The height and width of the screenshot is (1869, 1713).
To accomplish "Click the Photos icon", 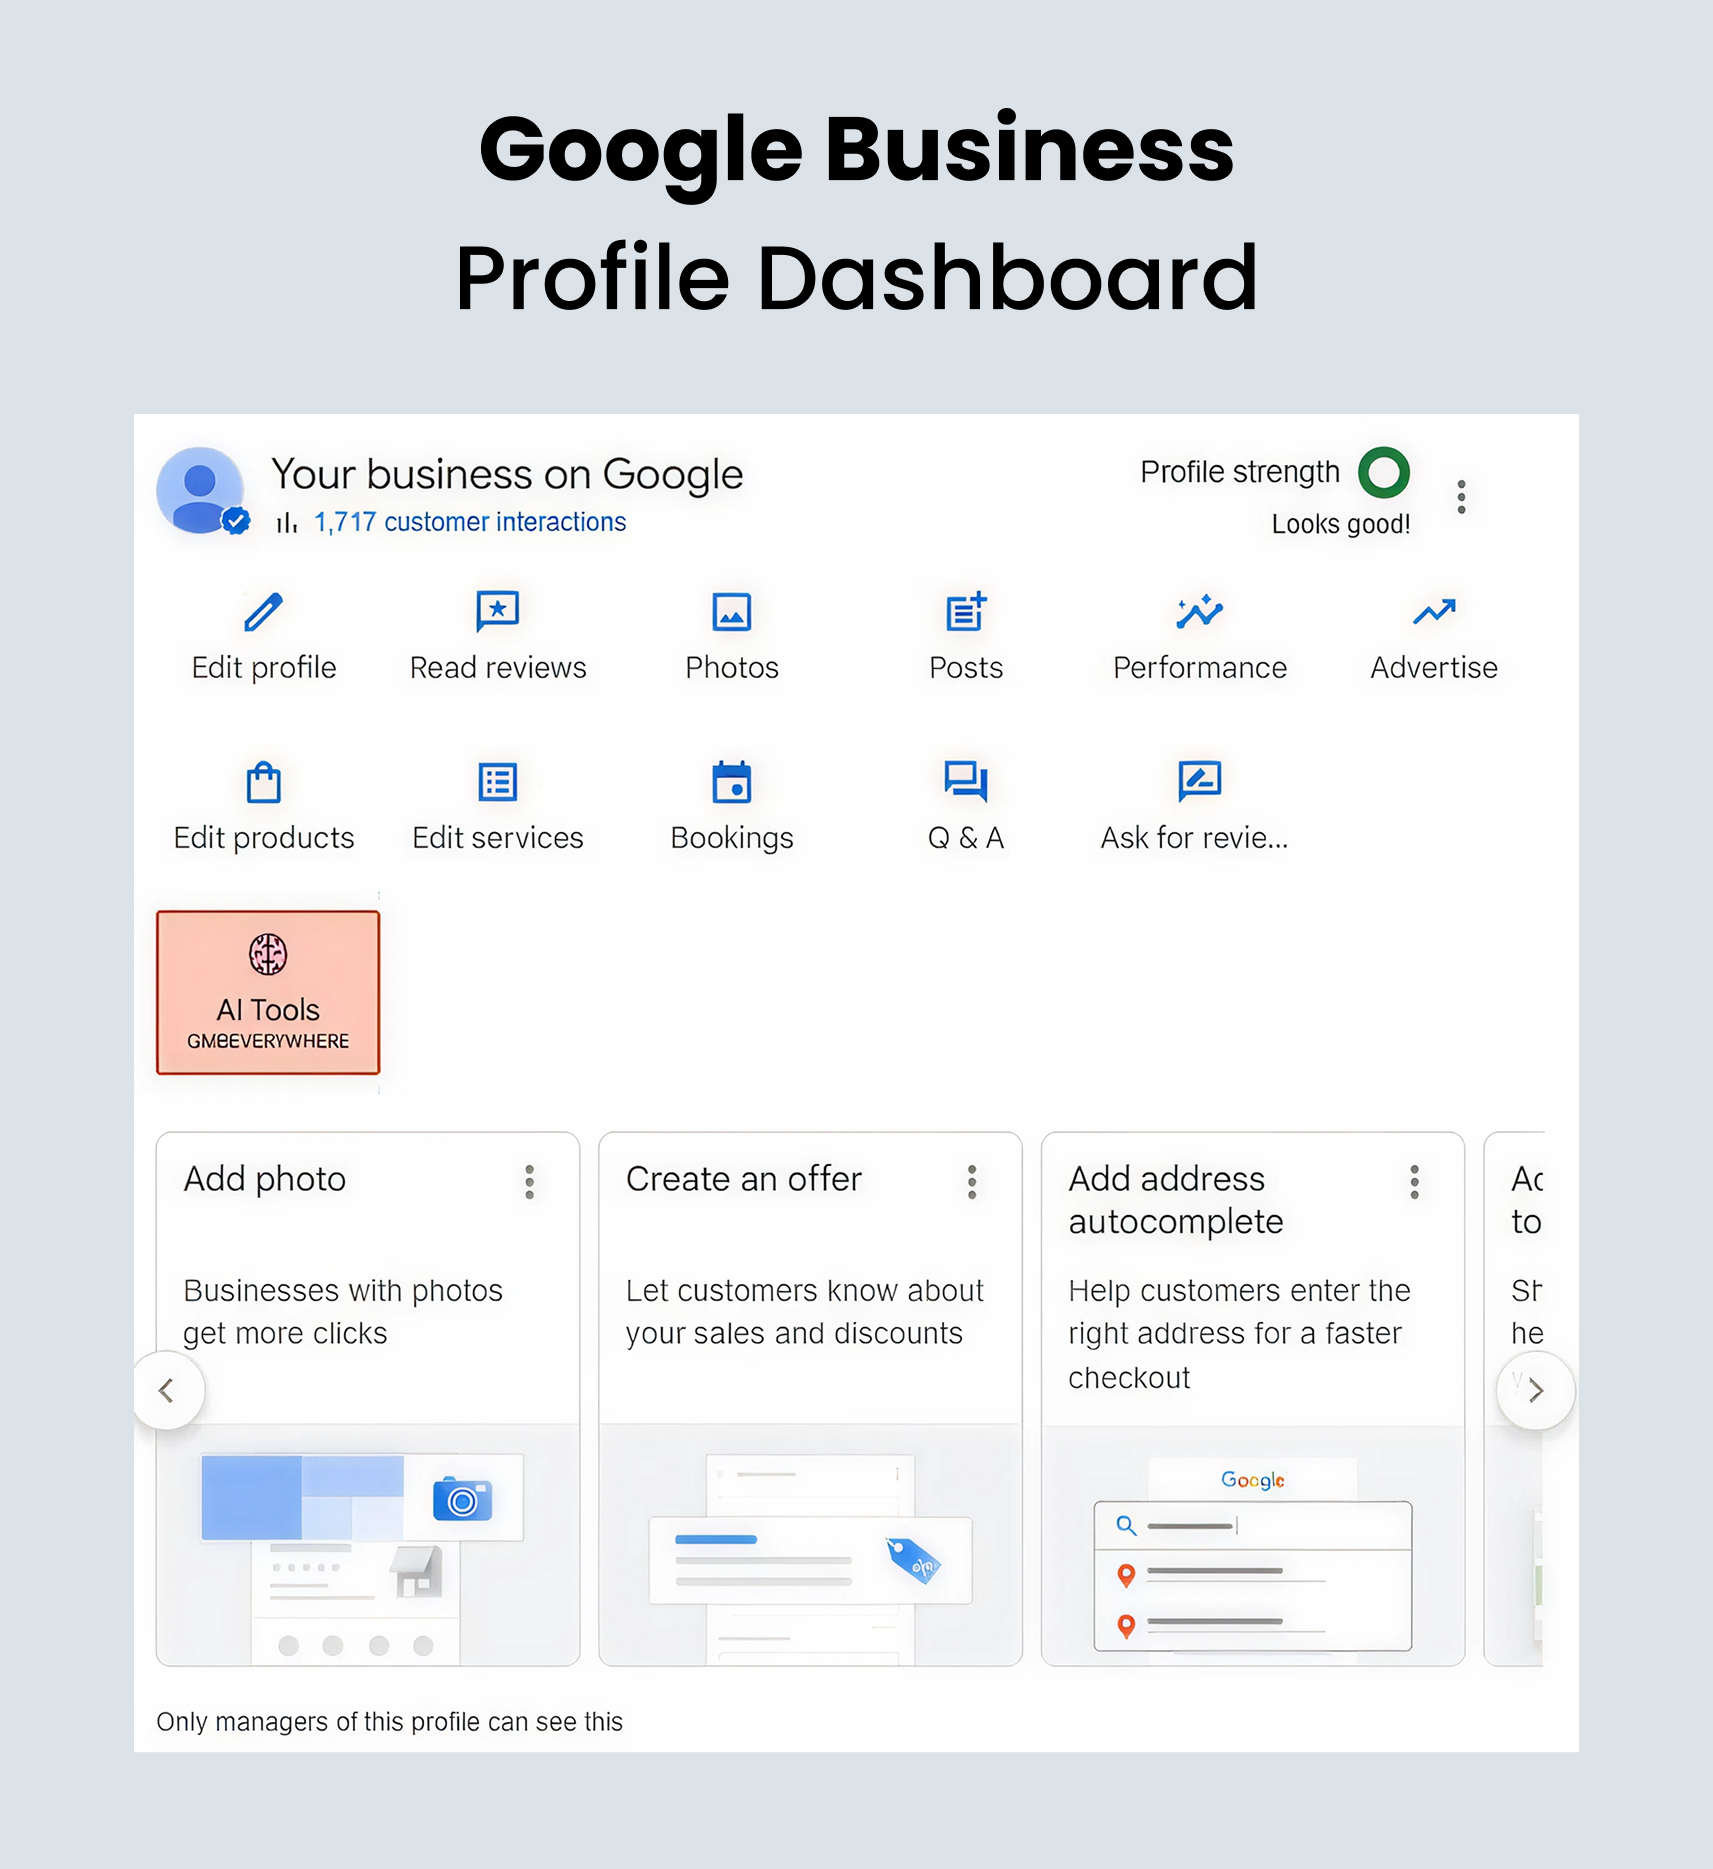I will click(x=731, y=612).
